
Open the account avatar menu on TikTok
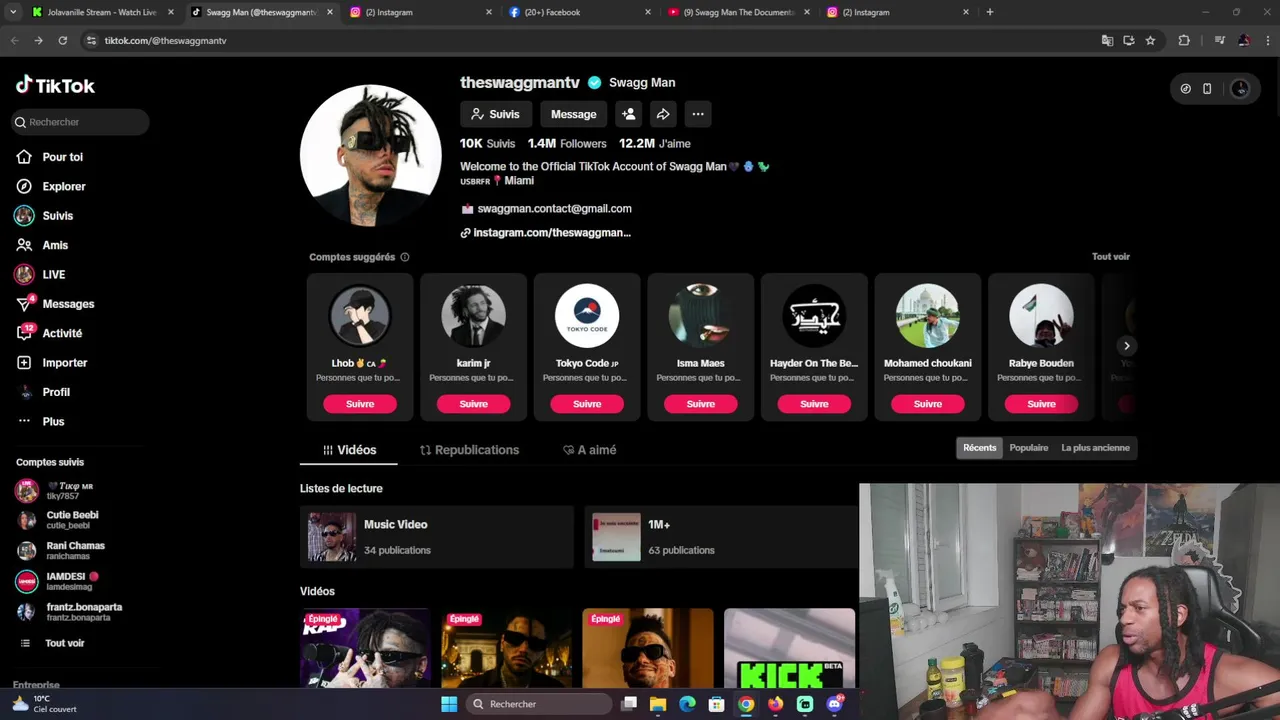pos(1240,89)
